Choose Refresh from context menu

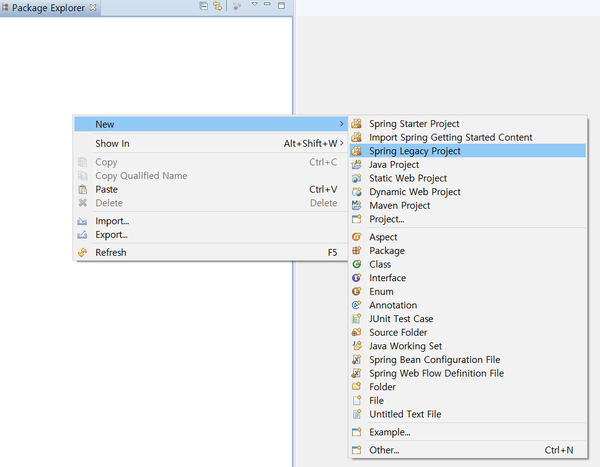pyautogui.click(x=210, y=252)
